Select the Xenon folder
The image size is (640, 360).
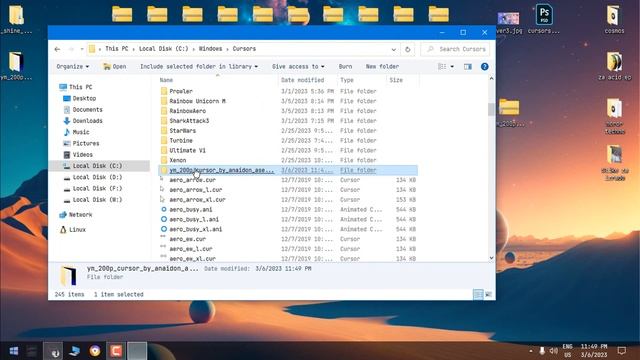(178, 160)
